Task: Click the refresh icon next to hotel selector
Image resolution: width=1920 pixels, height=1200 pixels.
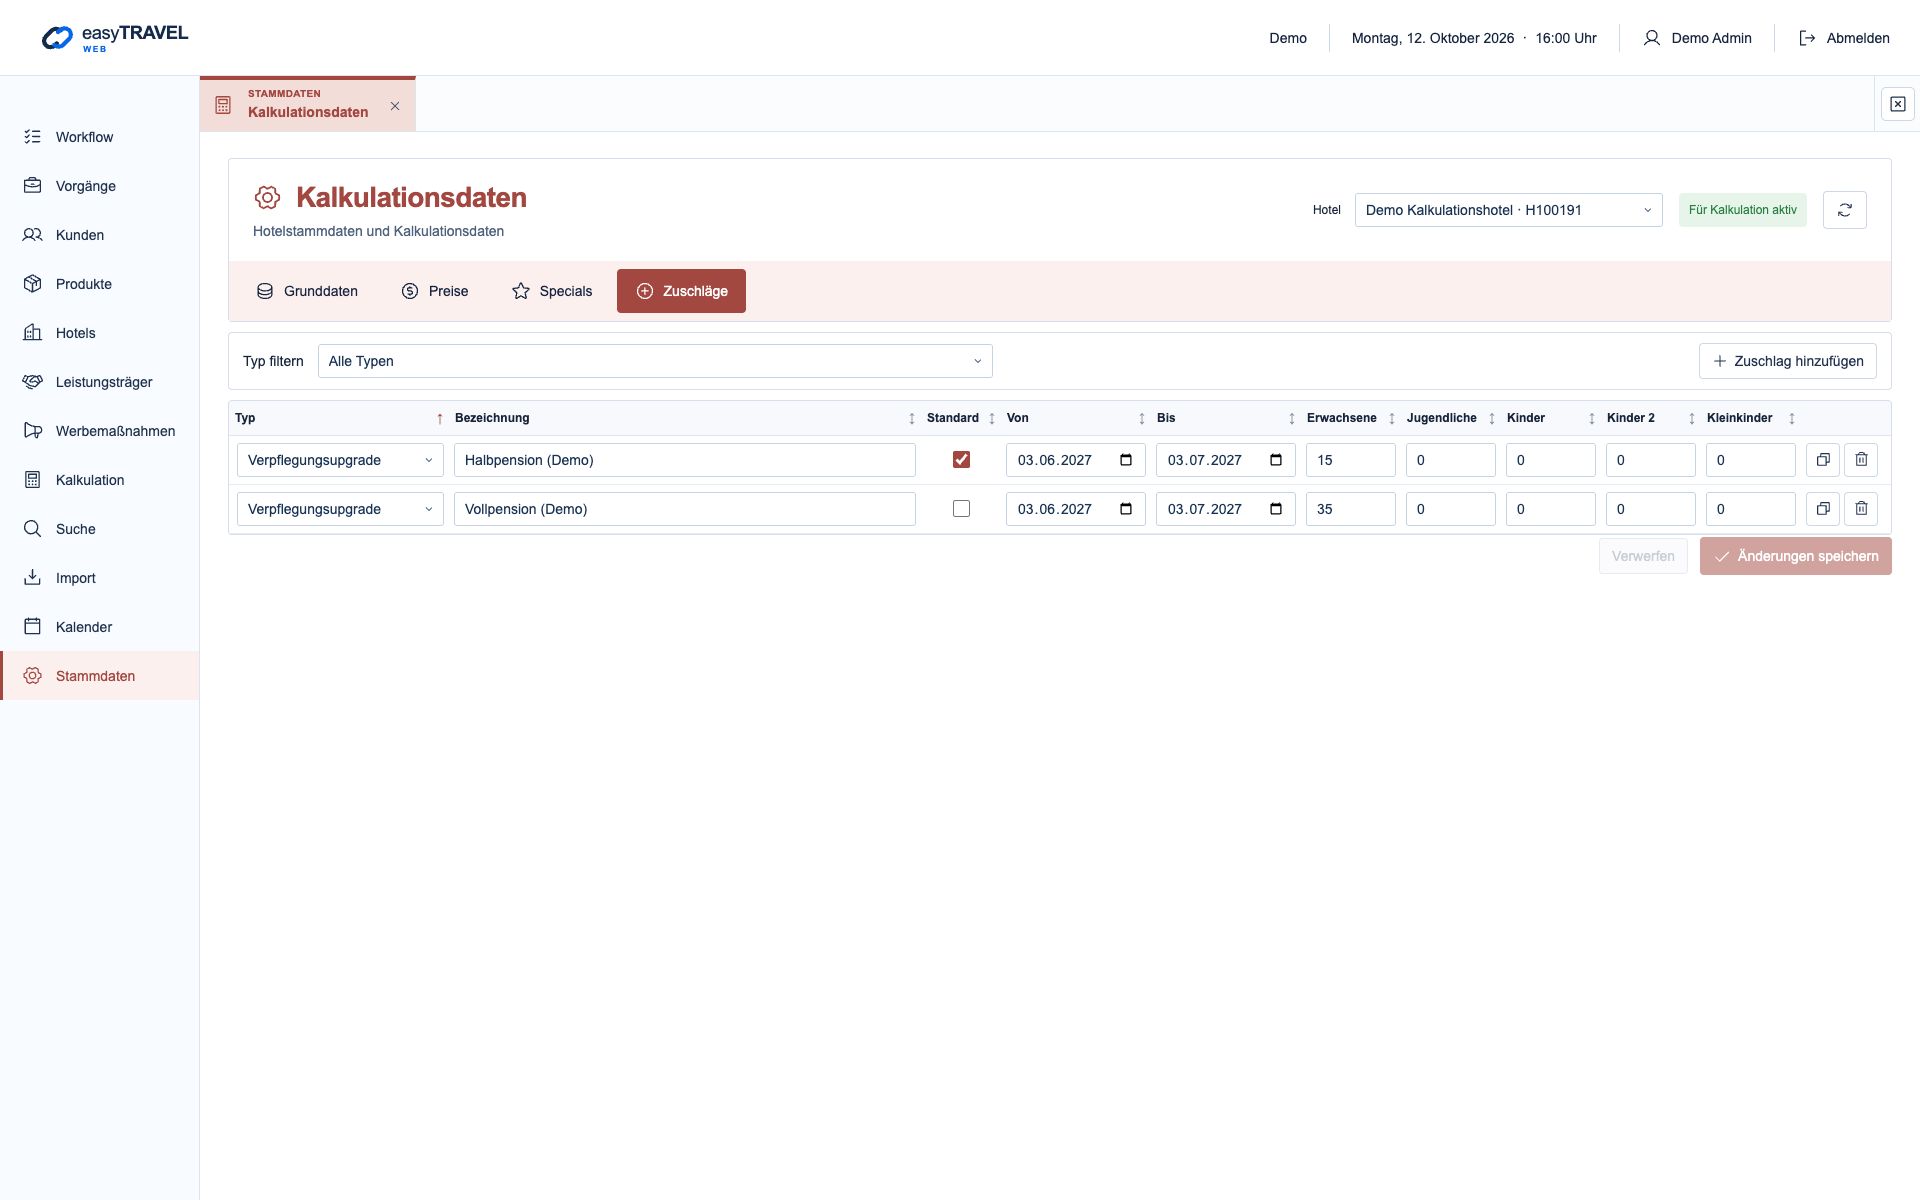Action: click(1844, 210)
